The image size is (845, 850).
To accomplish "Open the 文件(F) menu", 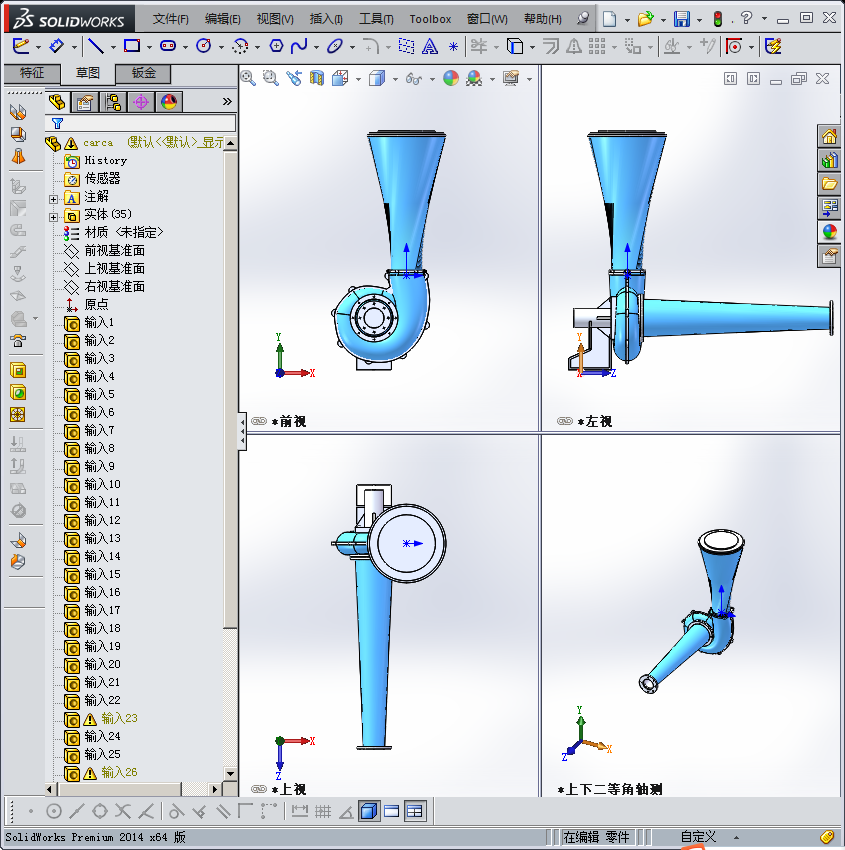I will click(x=171, y=19).
